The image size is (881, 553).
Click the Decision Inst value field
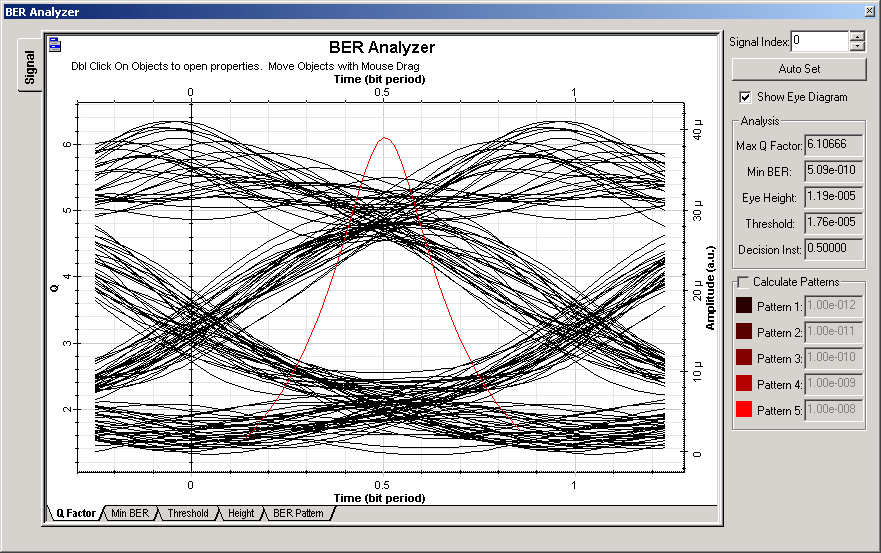click(x=834, y=249)
